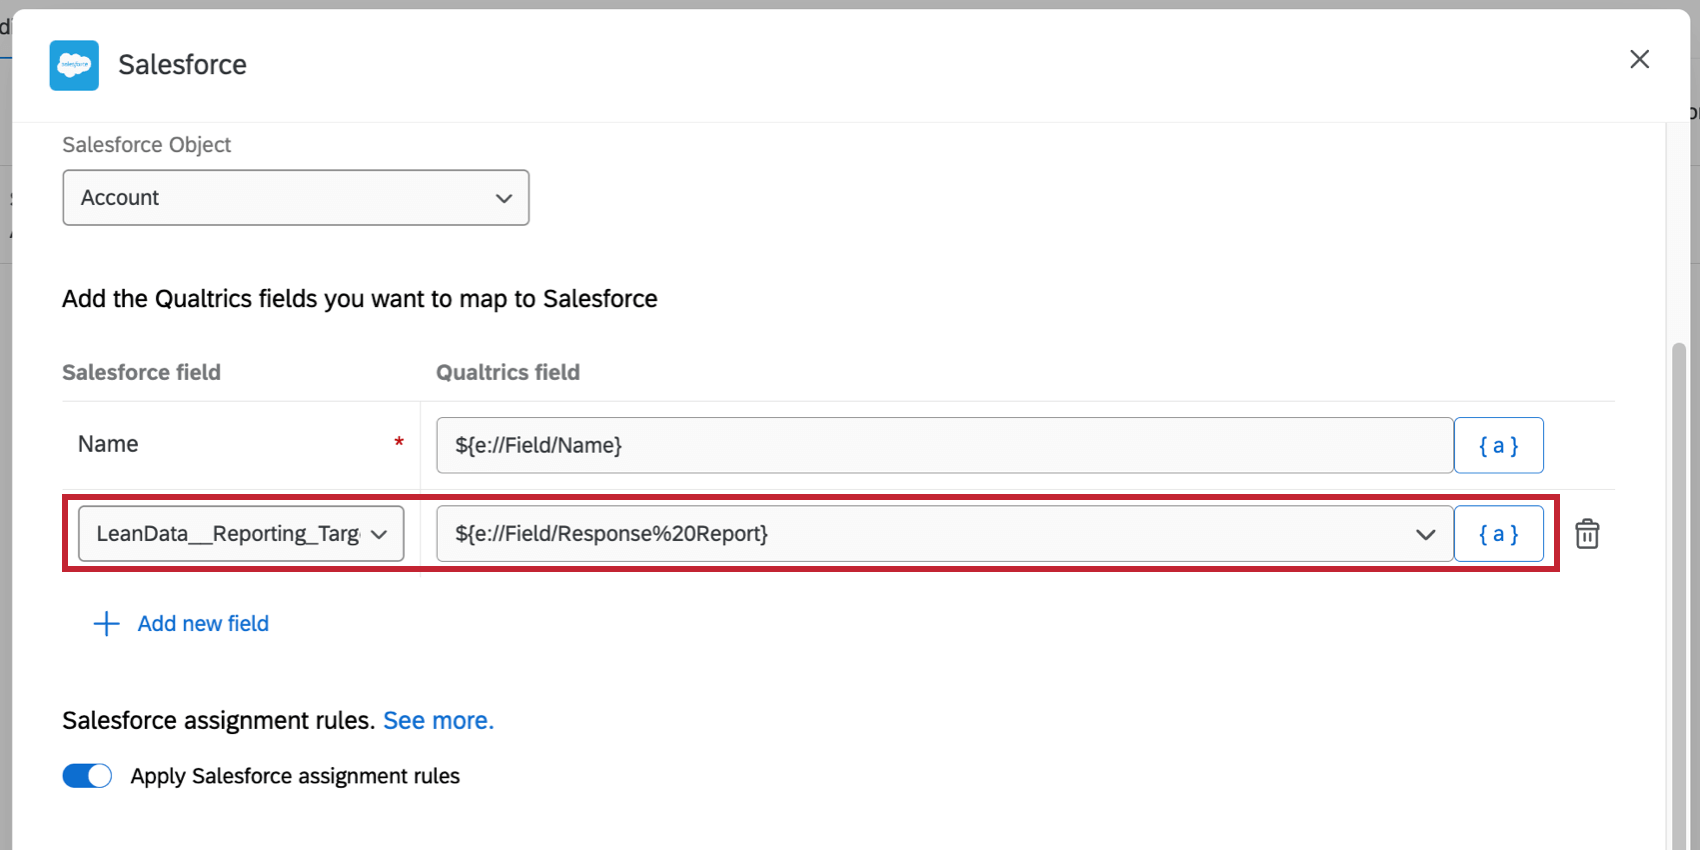Click the Salesforce cloud logo icon
Viewport: 1700px width, 850px height.
(74, 65)
